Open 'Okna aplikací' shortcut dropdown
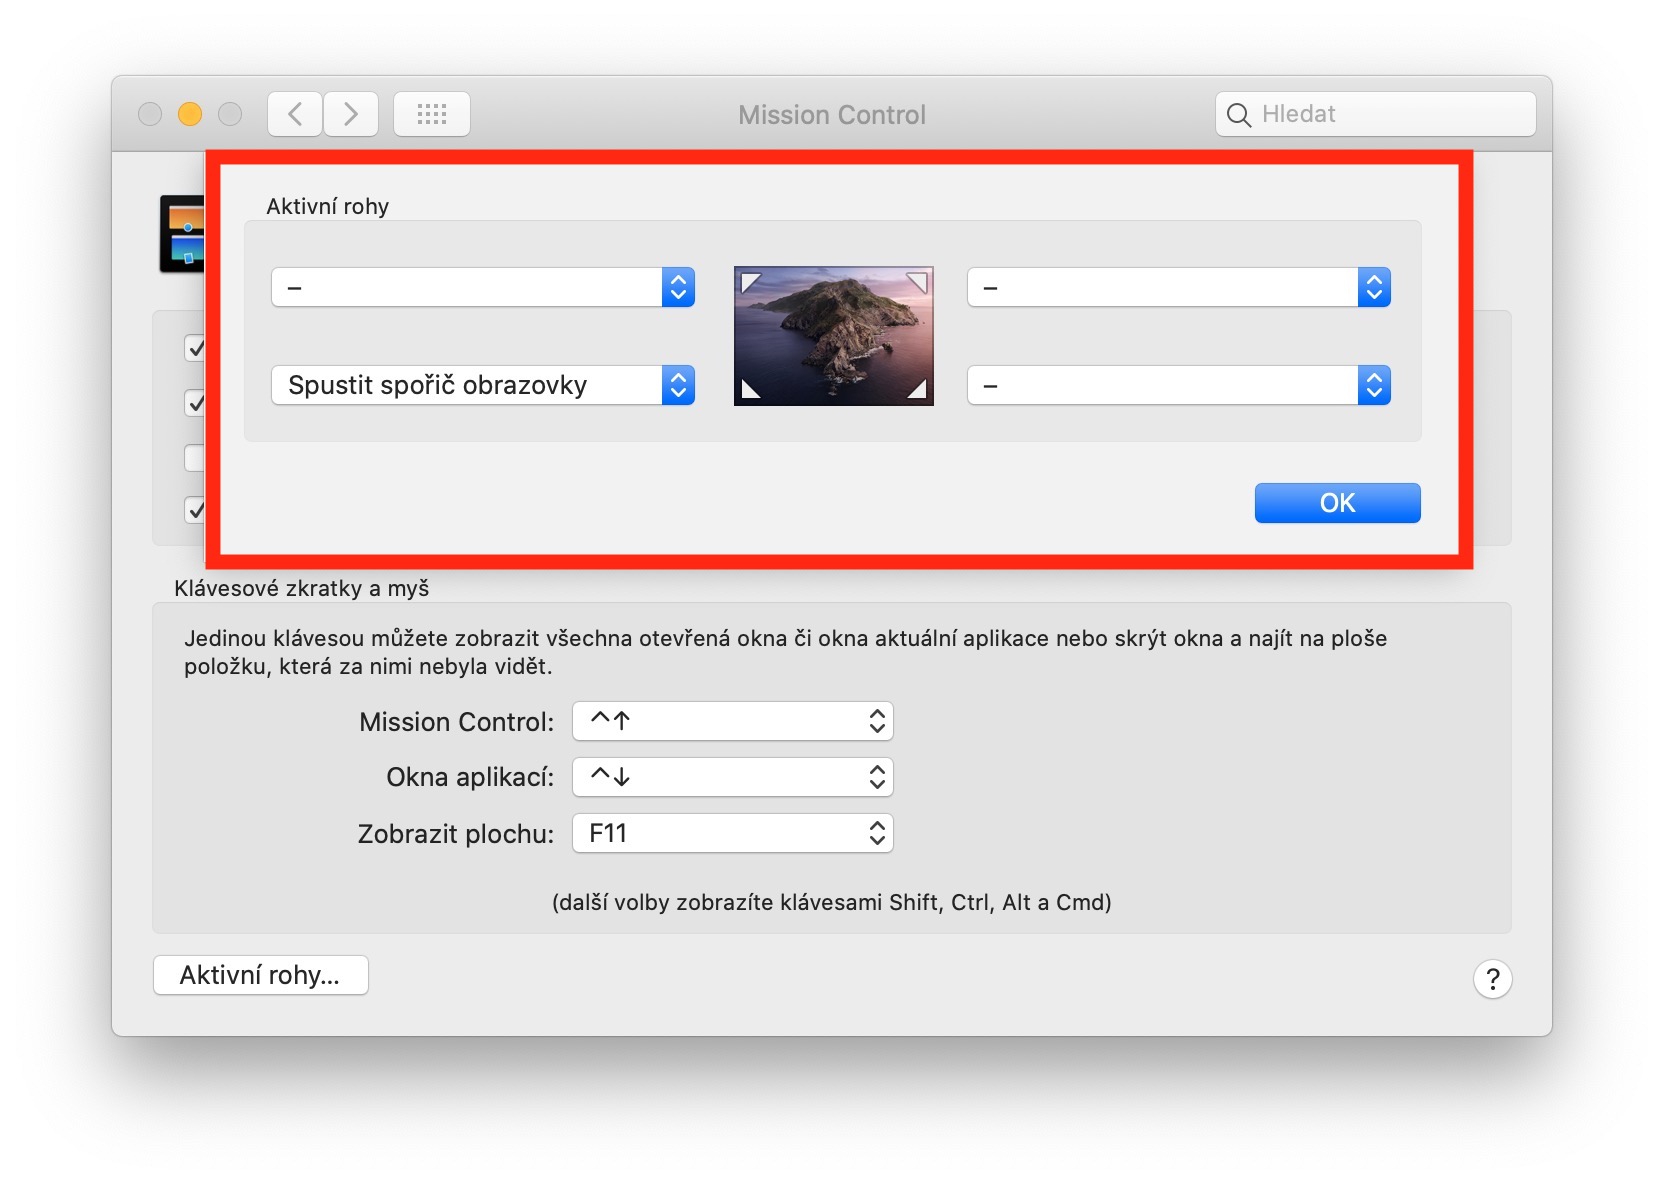 click(x=732, y=777)
